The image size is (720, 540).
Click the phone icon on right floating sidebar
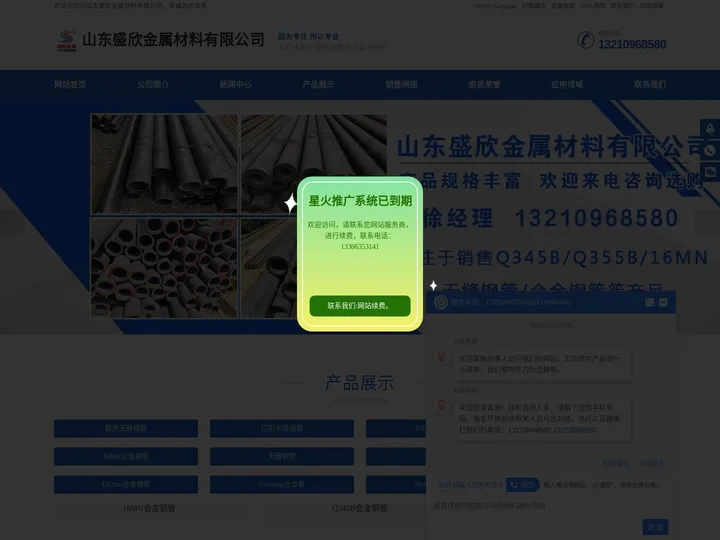[710, 151]
